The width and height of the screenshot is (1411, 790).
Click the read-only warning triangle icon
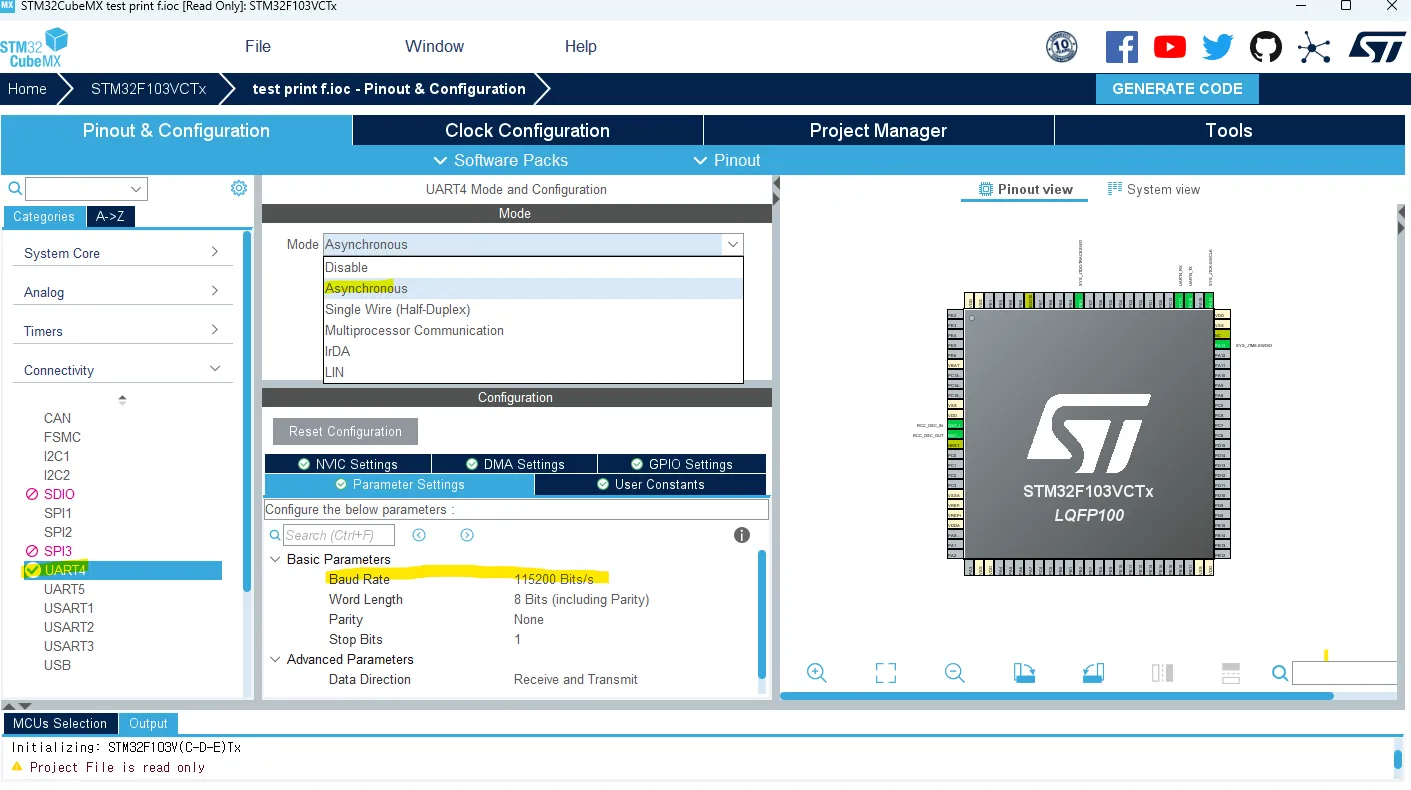[x=16, y=767]
